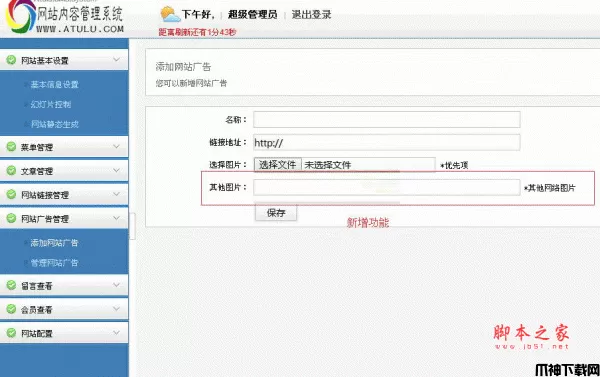Go to 基本信息设置 submenu link

click(54, 85)
